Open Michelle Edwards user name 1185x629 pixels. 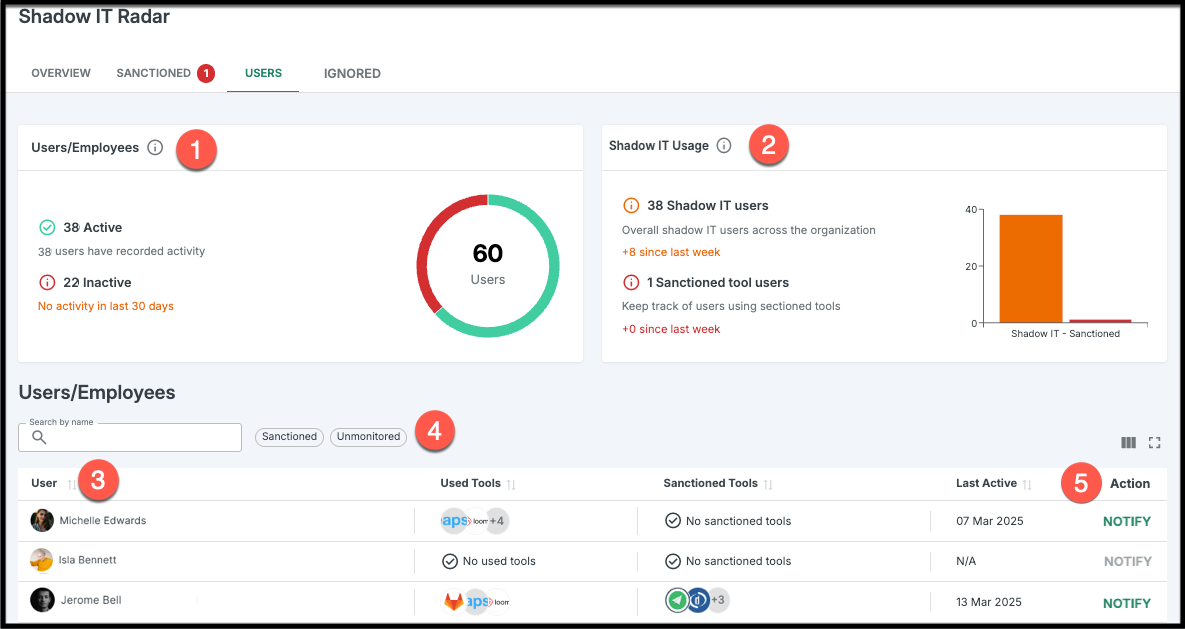pos(103,521)
